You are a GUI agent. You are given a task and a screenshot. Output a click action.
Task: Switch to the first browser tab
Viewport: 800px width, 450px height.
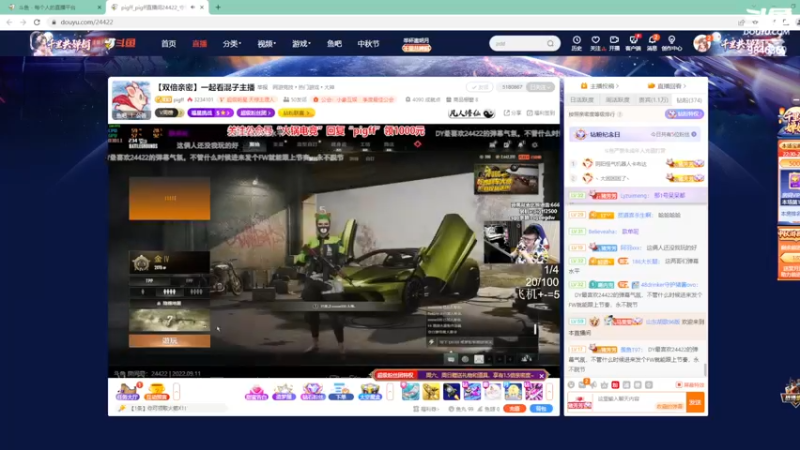(x=54, y=7)
